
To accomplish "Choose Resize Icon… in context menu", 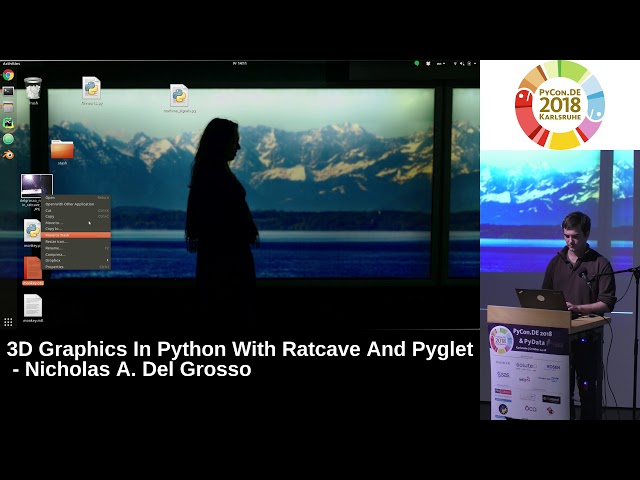I will [x=76, y=242].
